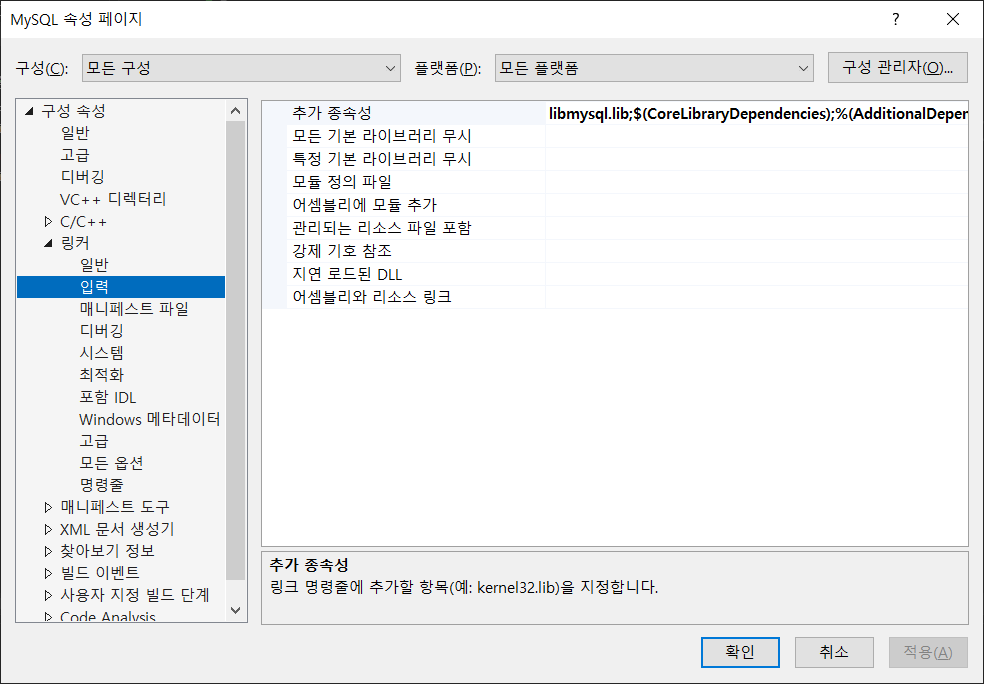Select 일반 under 링커

click(95, 265)
